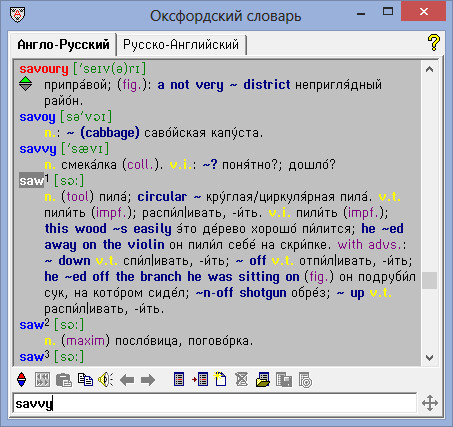
Task: Close the Оксфордский словарь window
Action: tap(424, 12)
